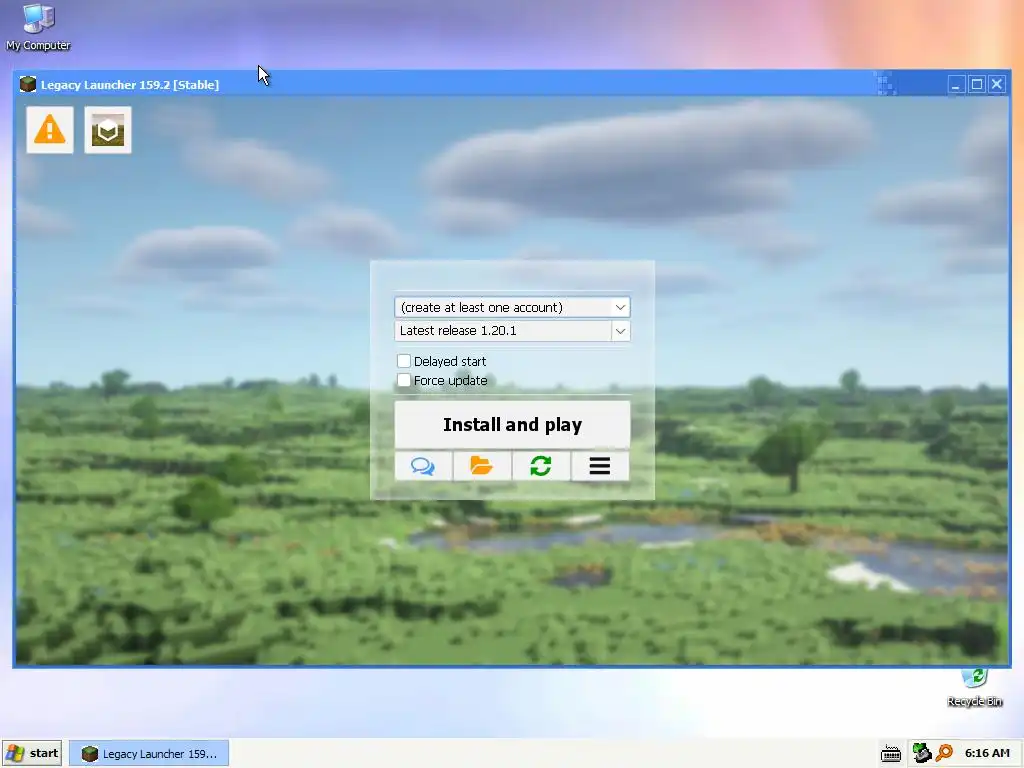The height and width of the screenshot is (768, 1024).
Task: Open the game folder icon button
Action: tap(482, 466)
